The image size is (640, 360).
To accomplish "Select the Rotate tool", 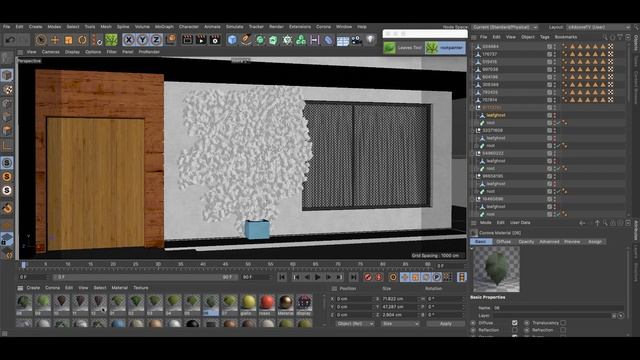I will (82, 40).
